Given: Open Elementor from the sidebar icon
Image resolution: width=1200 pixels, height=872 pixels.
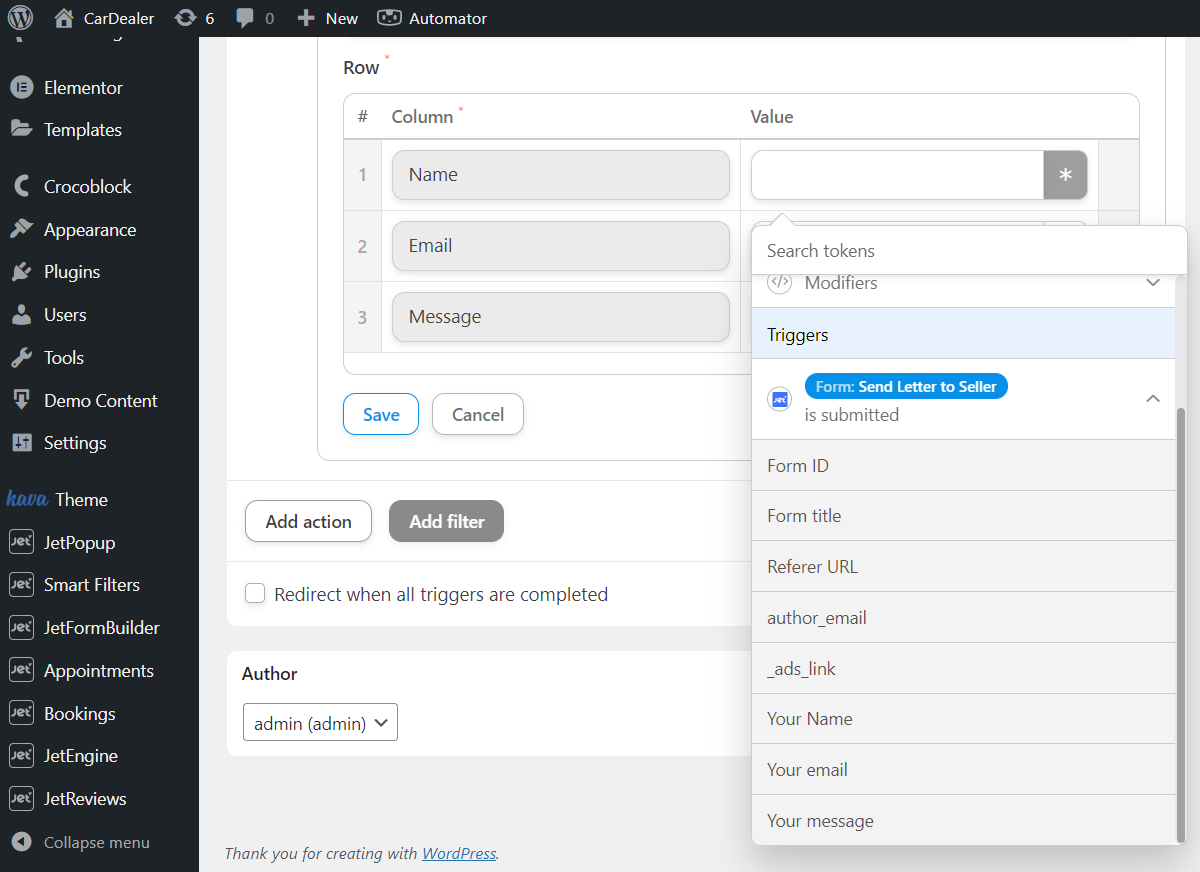Looking at the screenshot, I should pos(21,88).
